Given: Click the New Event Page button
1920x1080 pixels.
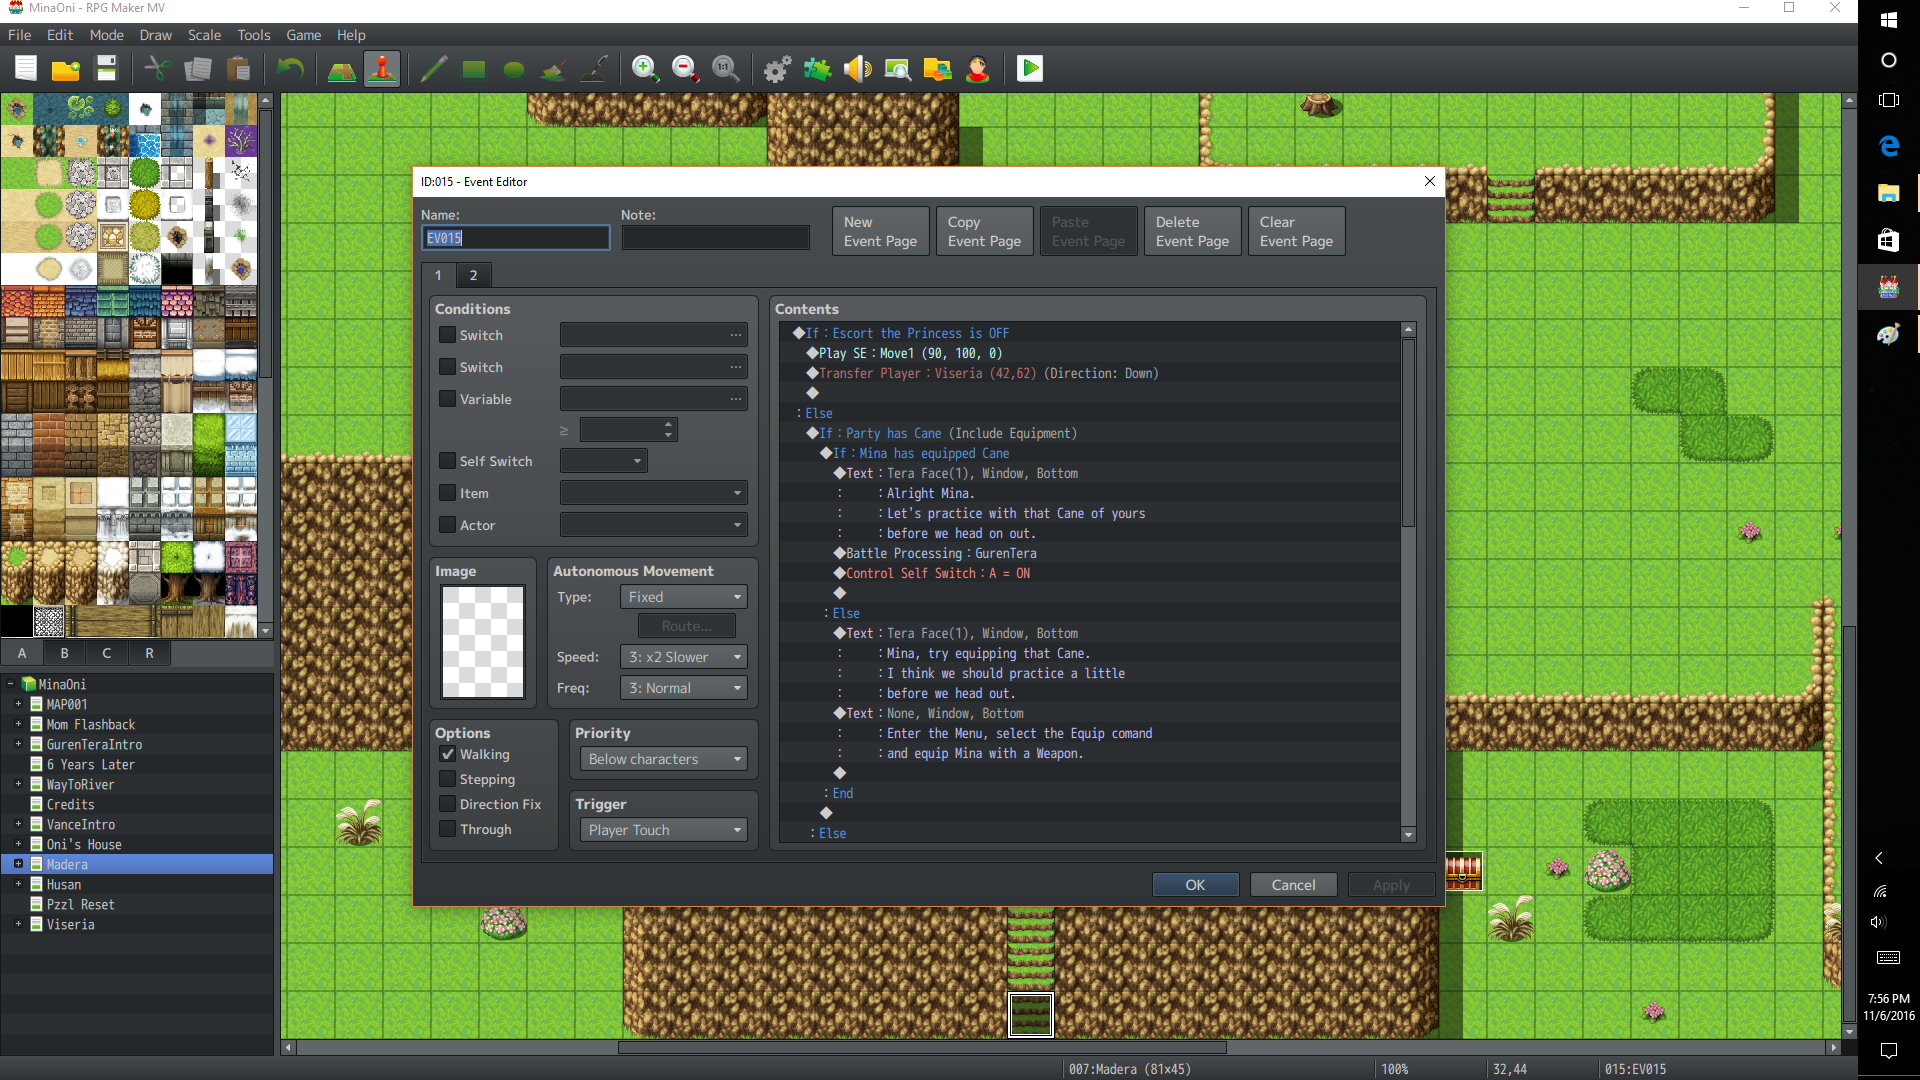Looking at the screenshot, I should click(881, 231).
